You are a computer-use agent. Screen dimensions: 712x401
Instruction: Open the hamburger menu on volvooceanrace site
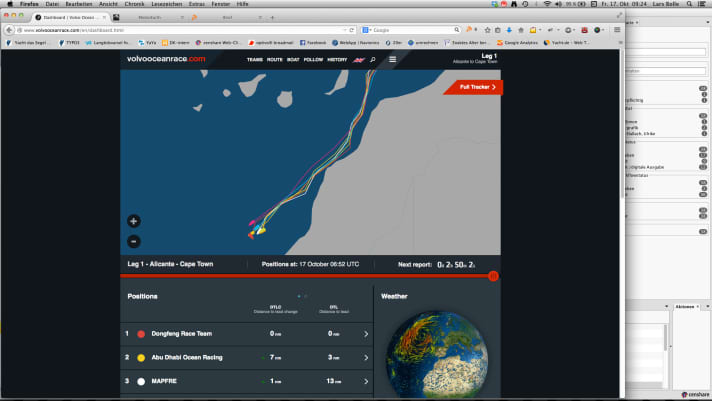pos(392,59)
